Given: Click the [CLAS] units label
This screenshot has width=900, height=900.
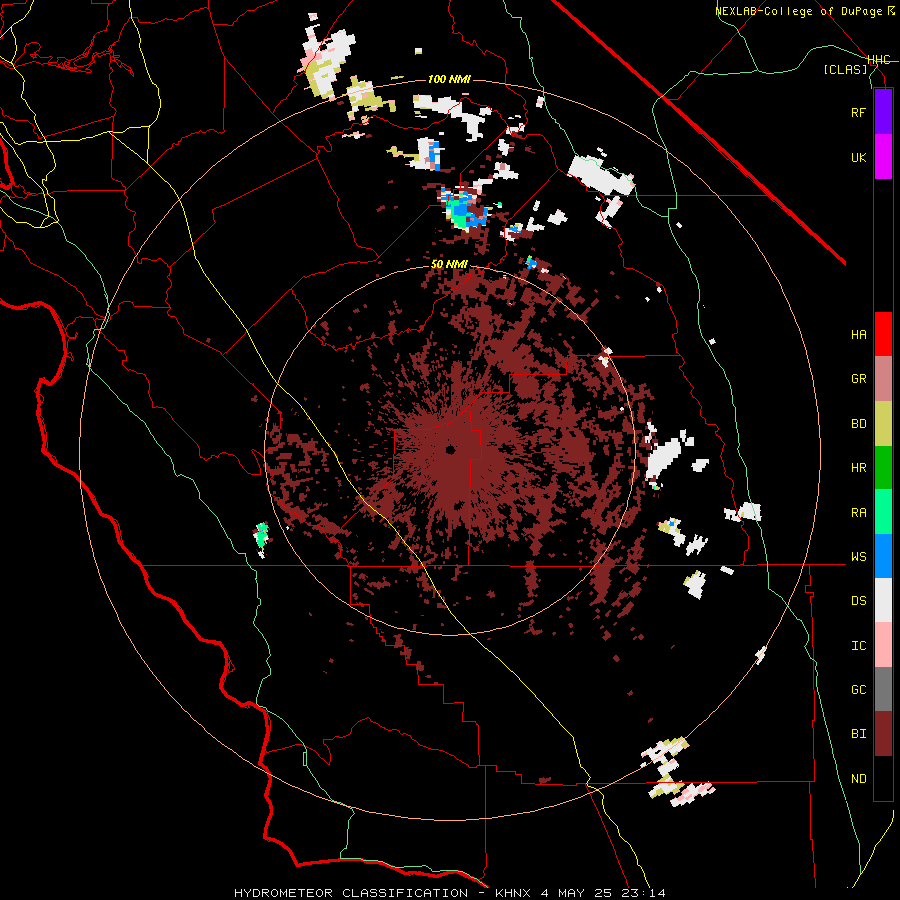Looking at the screenshot, I should click(845, 70).
